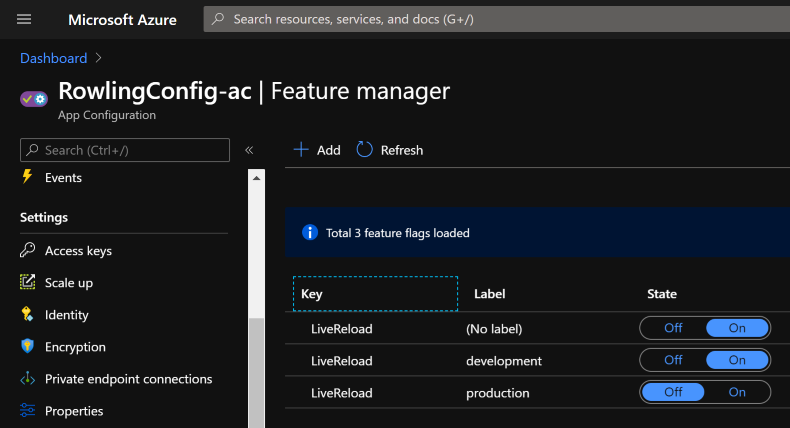The height and width of the screenshot is (428, 790).
Task: Select LiveReload key with (No label)
Action: tap(342, 329)
